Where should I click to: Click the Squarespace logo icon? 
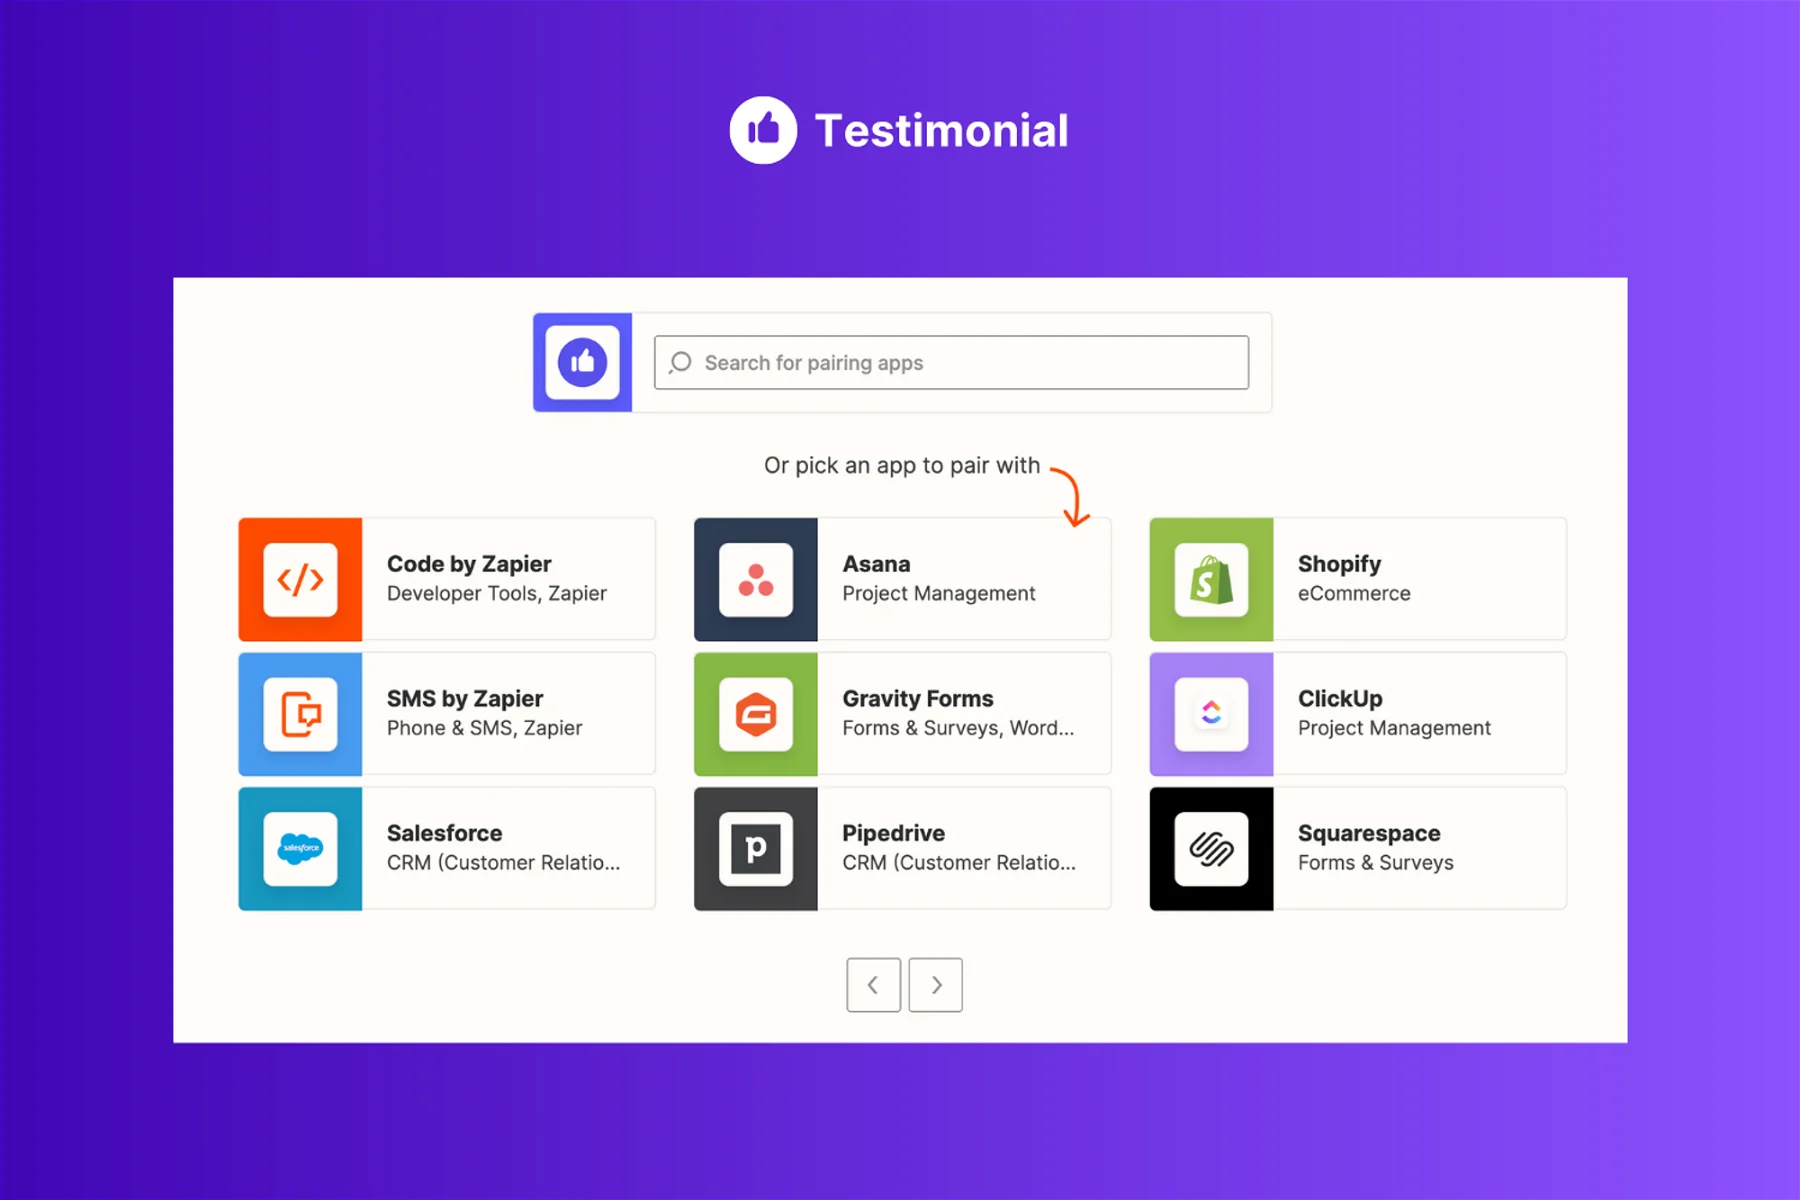1211,848
